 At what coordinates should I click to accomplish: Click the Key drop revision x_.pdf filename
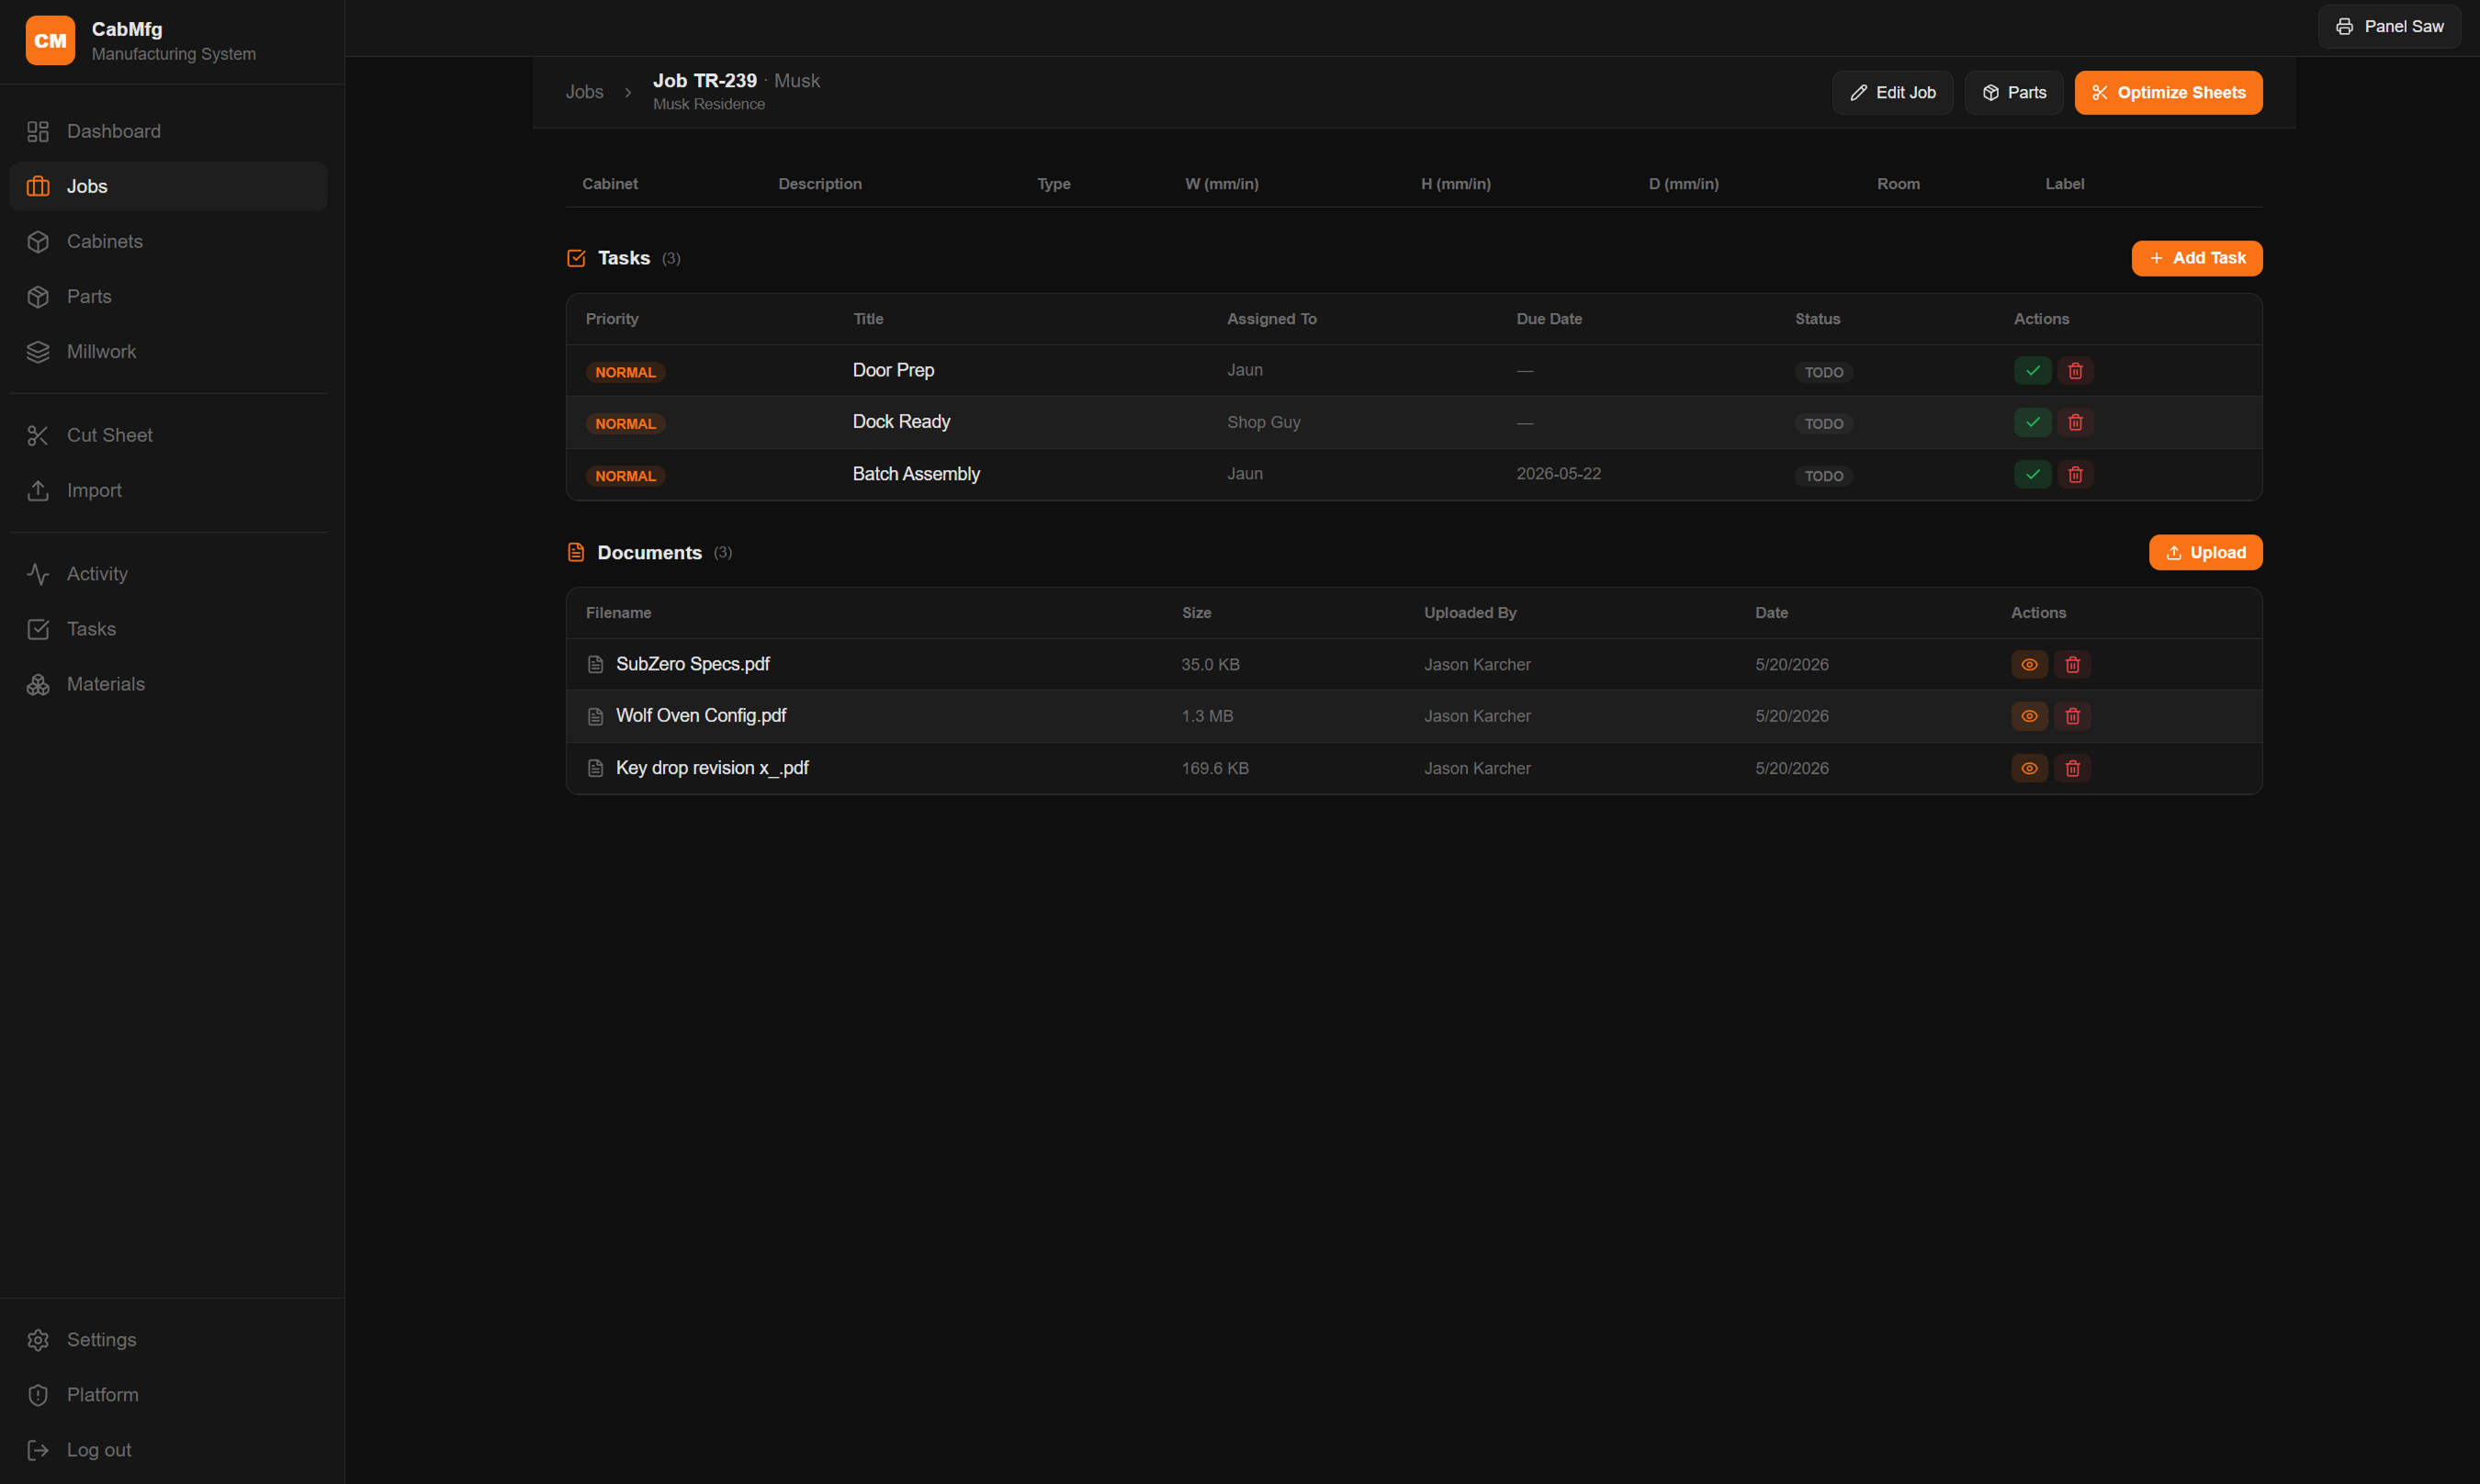712,768
